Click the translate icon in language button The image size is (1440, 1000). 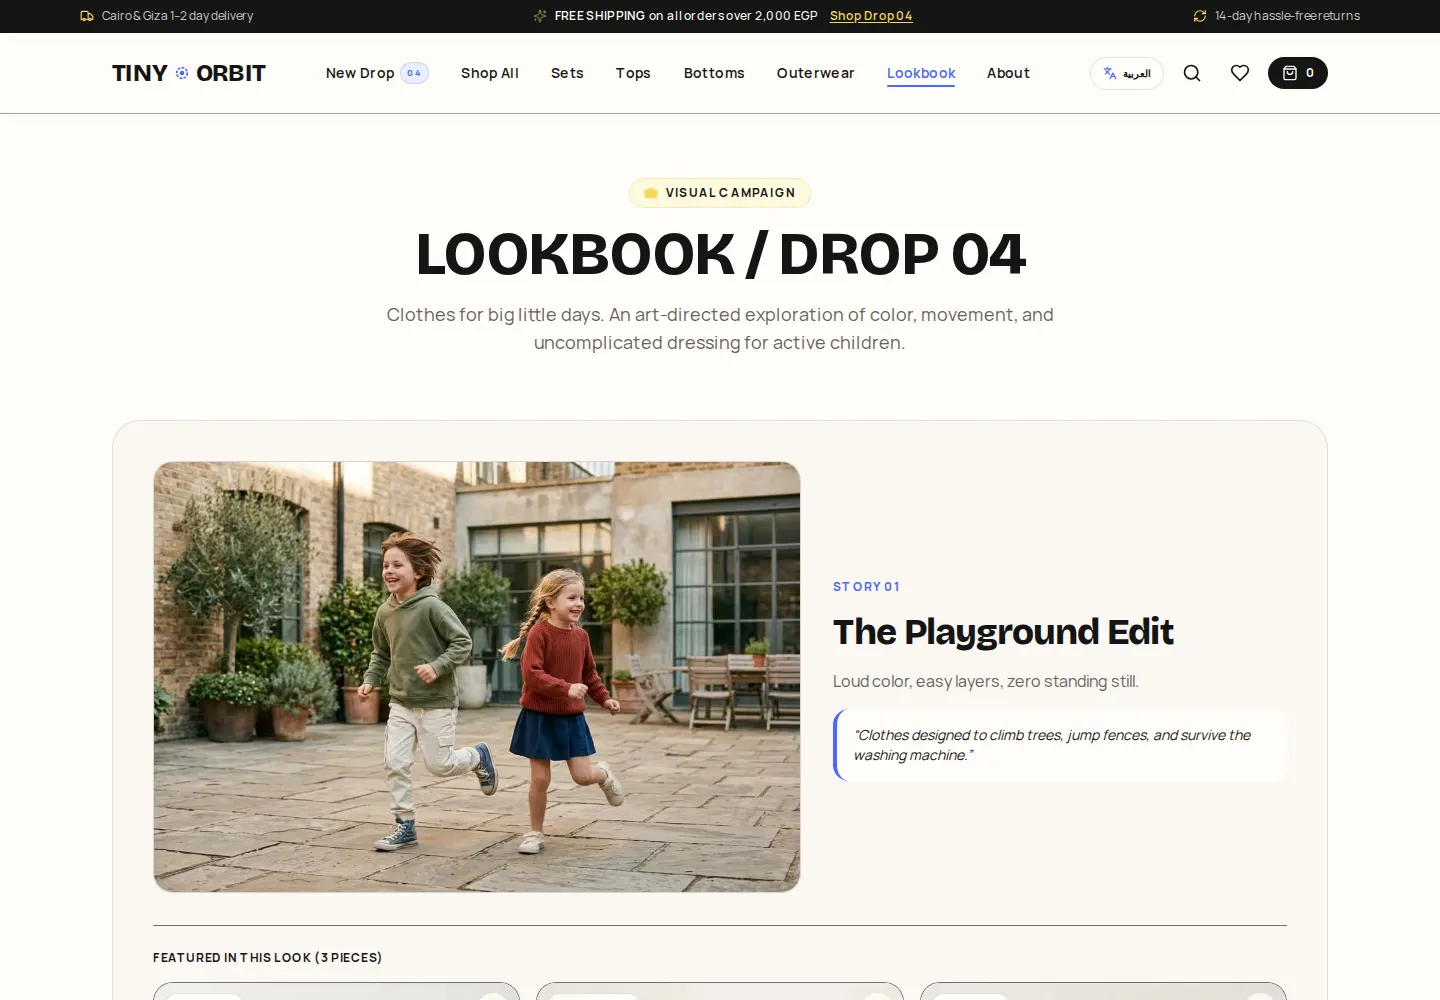pos(1110,73)
